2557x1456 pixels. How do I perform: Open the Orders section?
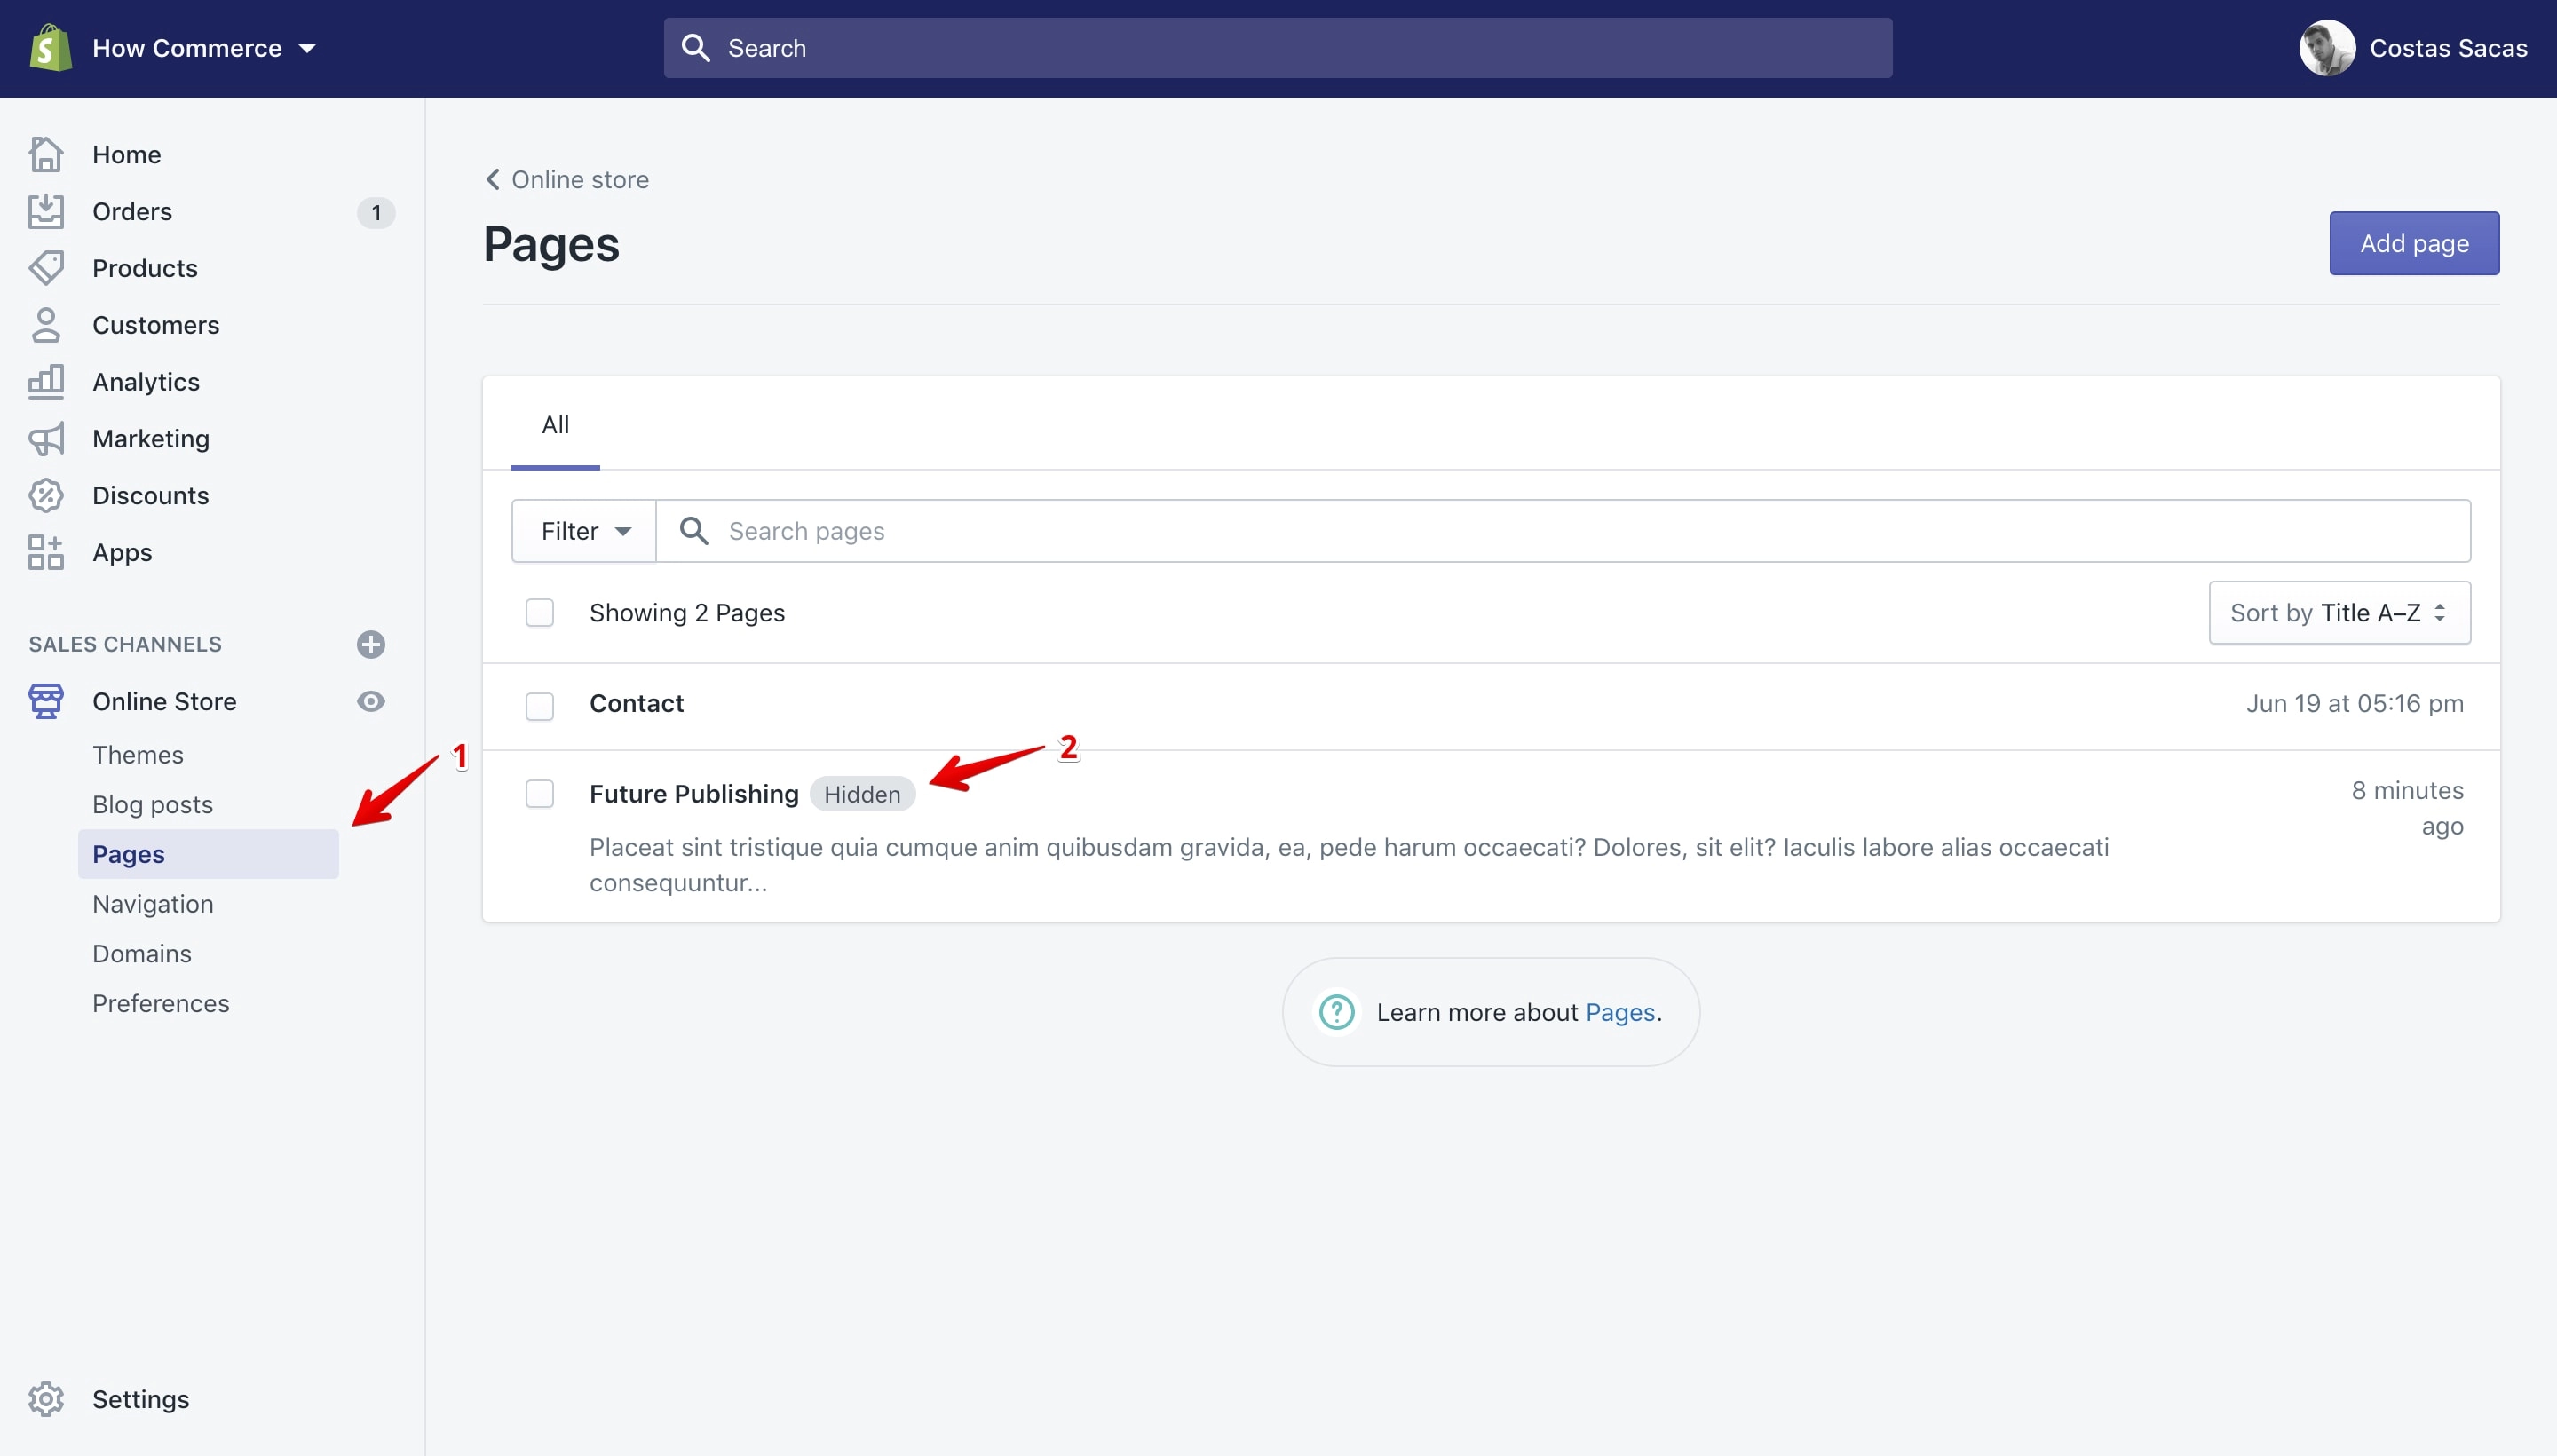132,212
